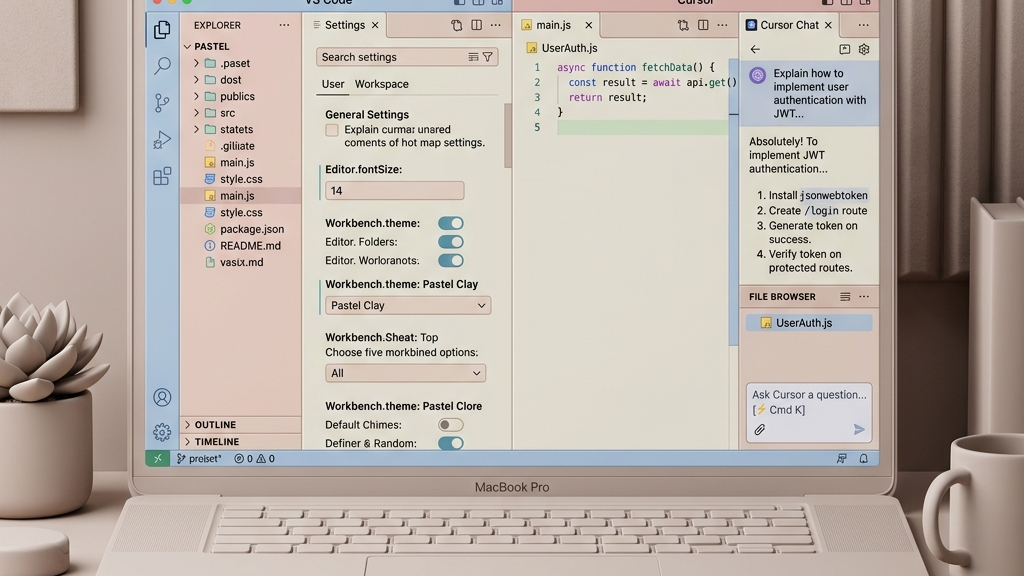1024x576 pixels.
Task: Send the Cursor chat message
Action: [859, 429]
